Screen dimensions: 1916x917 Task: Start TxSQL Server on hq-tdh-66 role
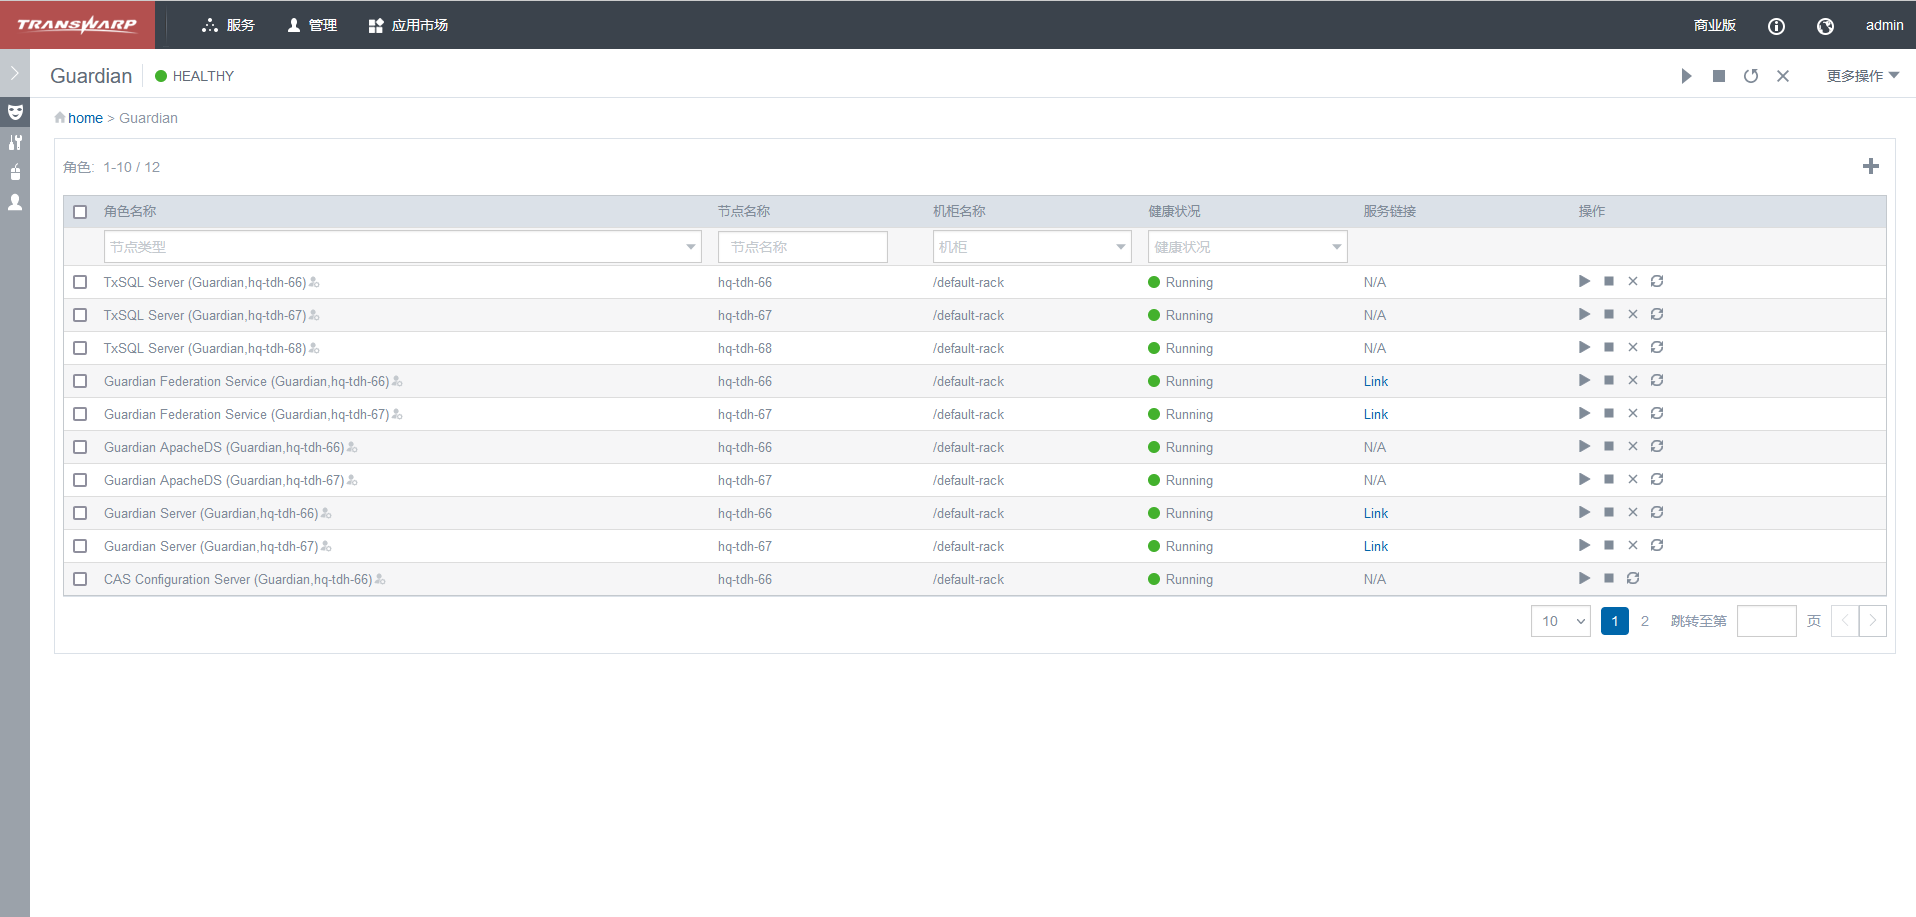1584,281
